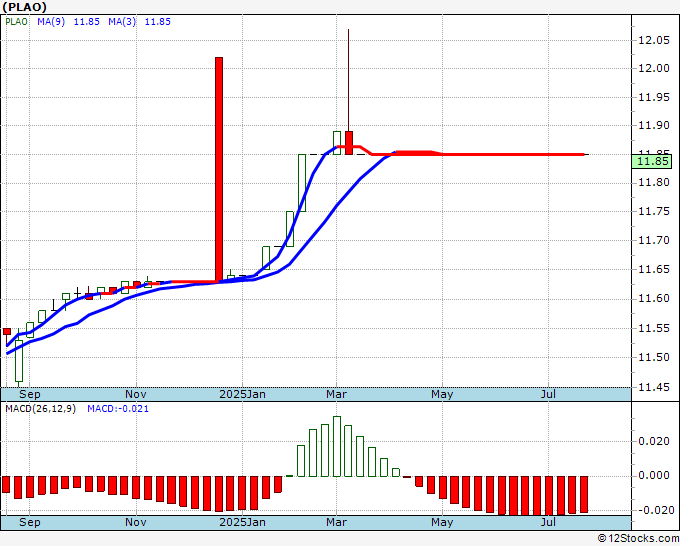This screenshot has height=546, width=680.
Task: Click the 11.45 price axis label
Action: 654,387
